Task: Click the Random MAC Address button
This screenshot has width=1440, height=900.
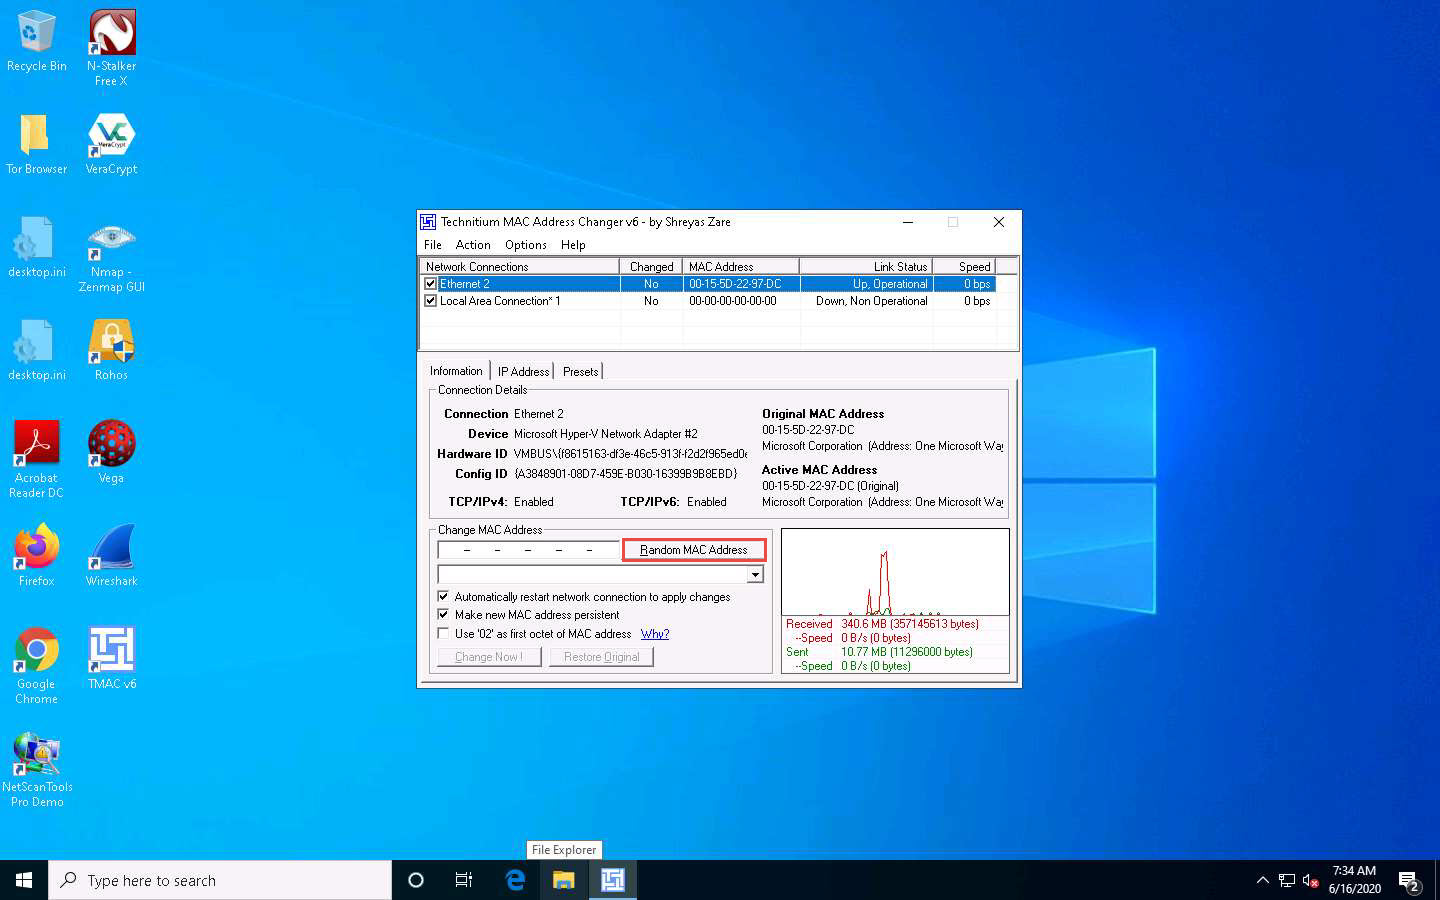Action: (x=694, y=550)
